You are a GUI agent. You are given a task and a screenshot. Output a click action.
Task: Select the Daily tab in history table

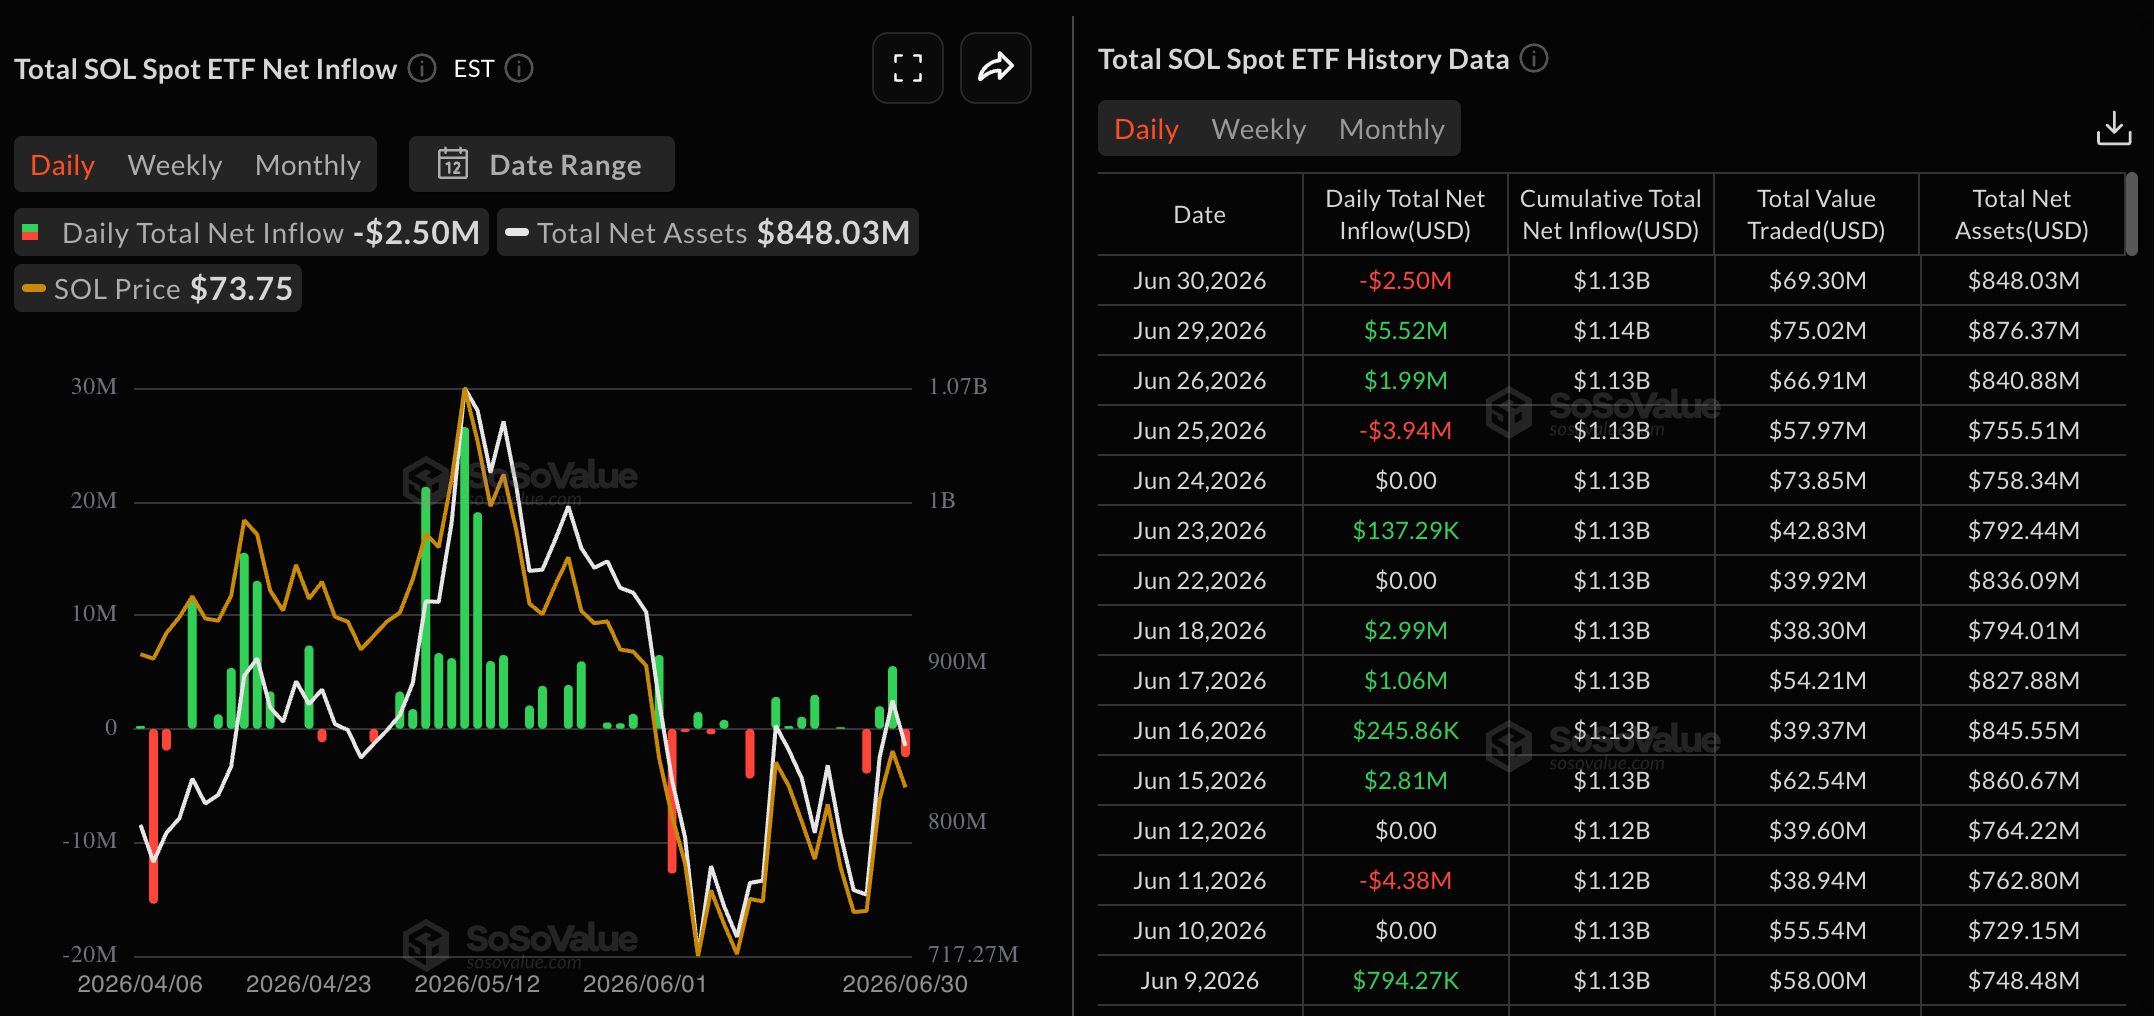(1146, 129)
